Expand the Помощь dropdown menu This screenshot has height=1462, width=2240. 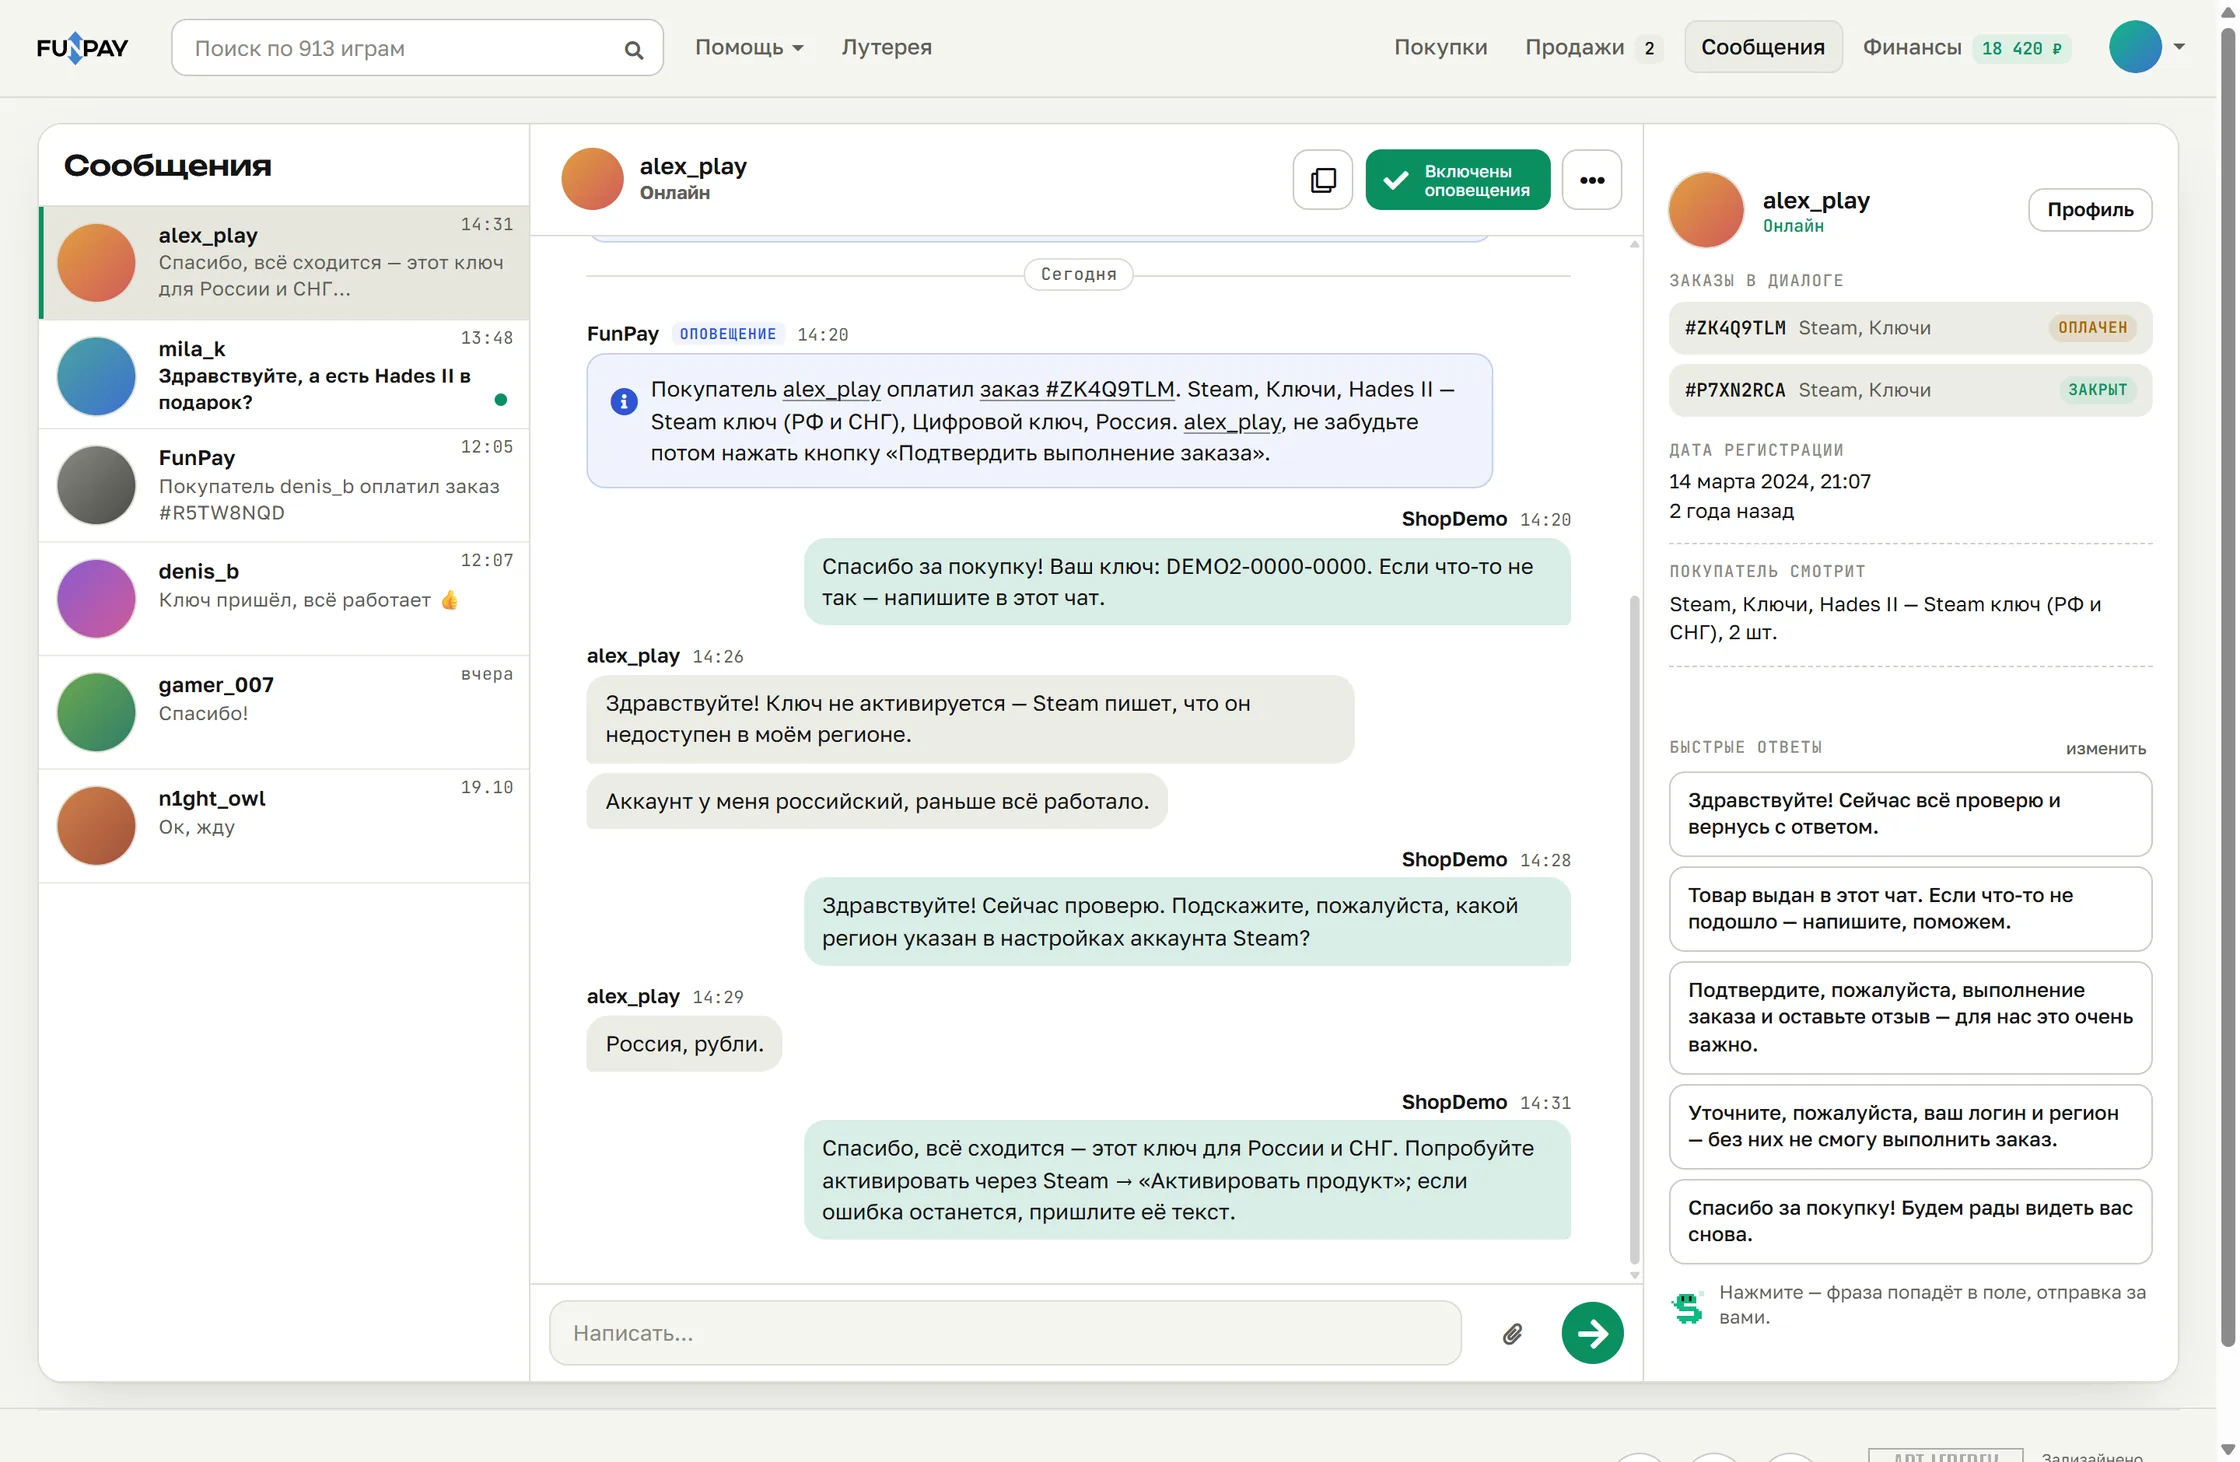[x=749, y=48]
